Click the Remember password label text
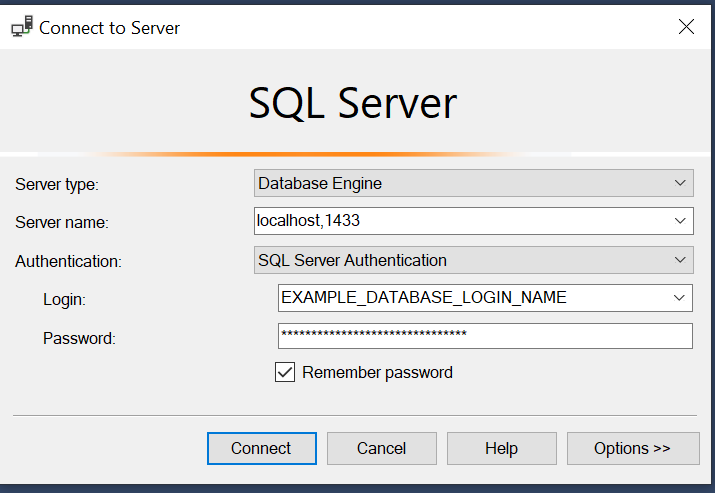This screenshot has height=493, width=715. point(378,373)
